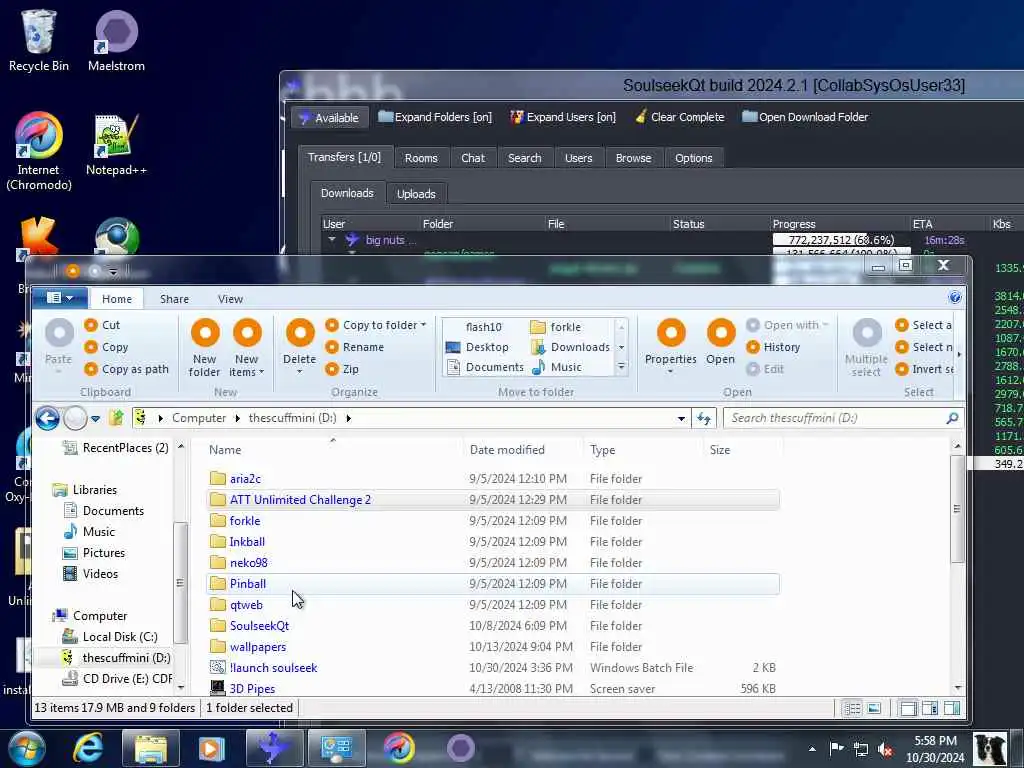The height and width of the screenshot is (768, 1024).
Task: Toggle Expand Folders [on] in SoulseekQt
Action: (x=435, y=117)
